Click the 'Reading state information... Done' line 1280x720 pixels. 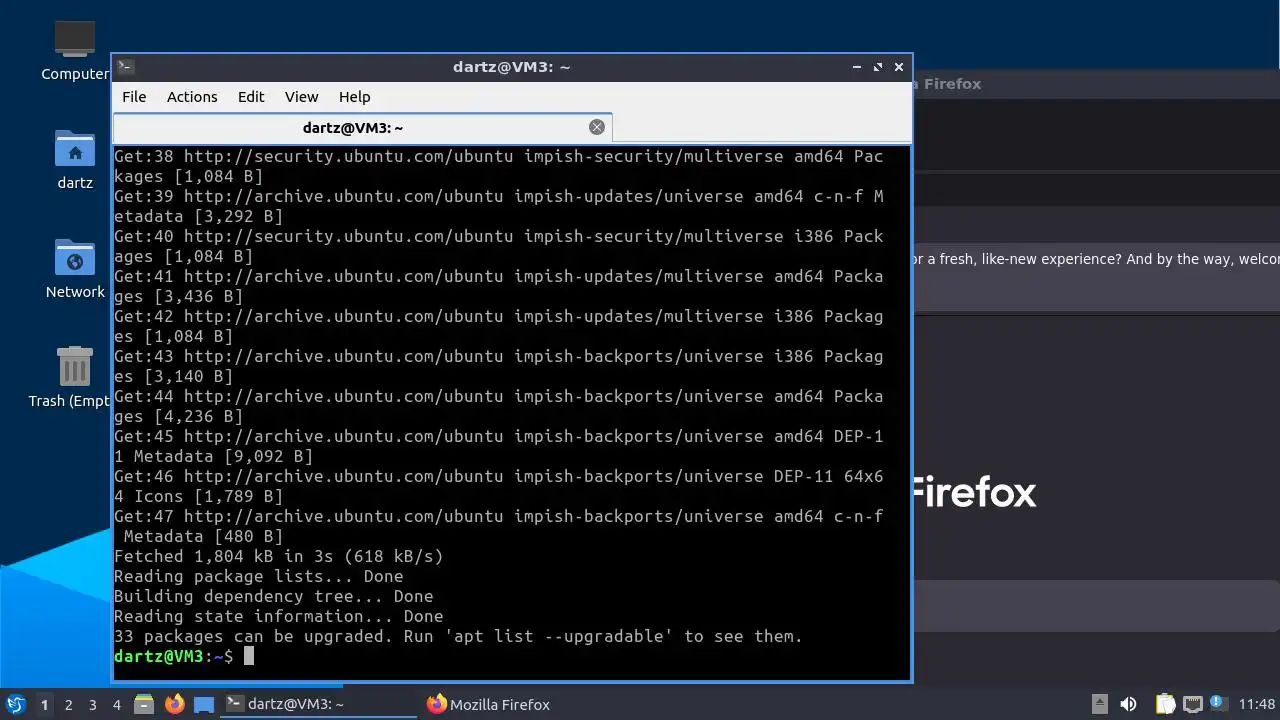click(278, 616)
